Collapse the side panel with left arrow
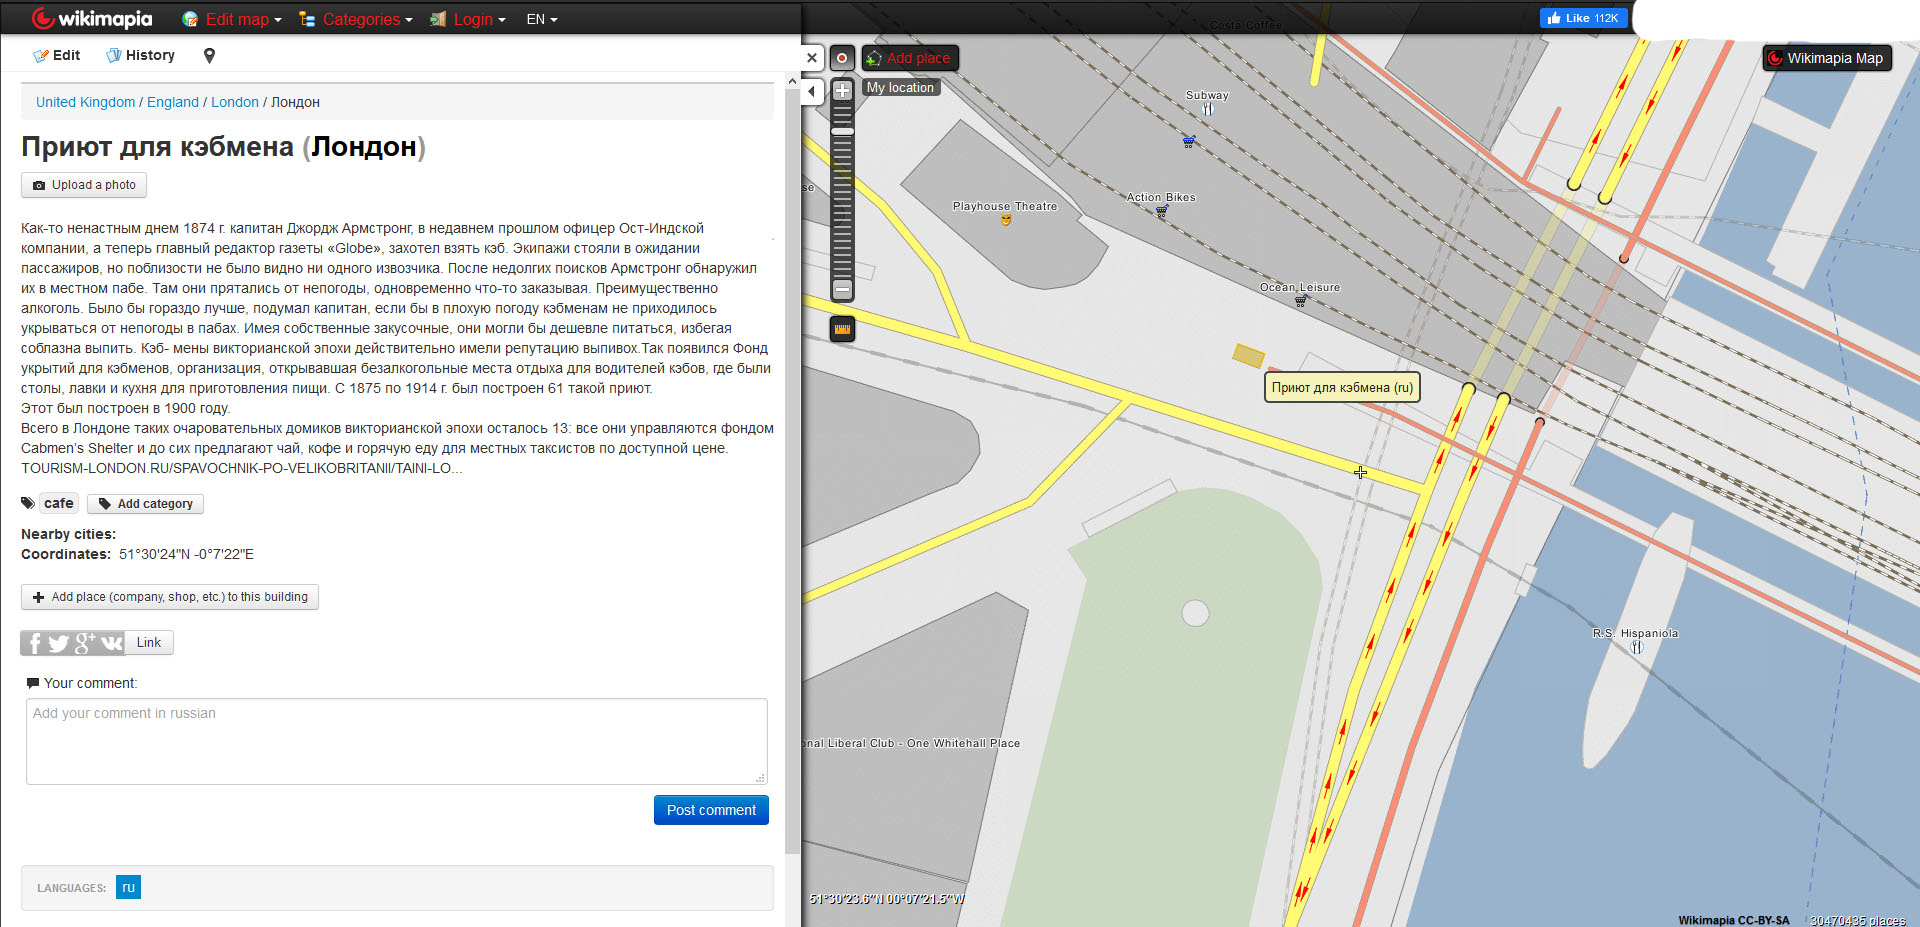The width and height of the screenshot is (1920, 927). (812, 92)
